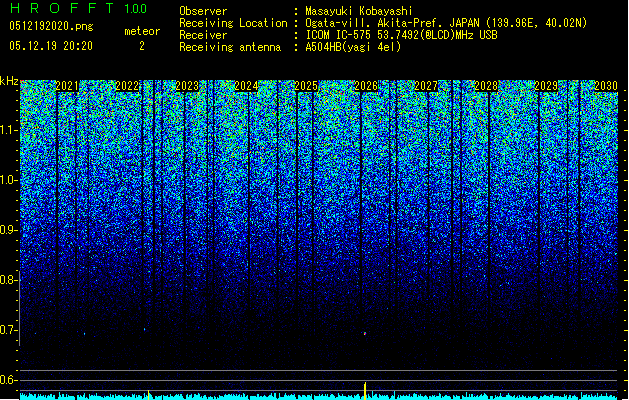Click the 2023 time marker
Viewport: 629px width, 400px height.
point(187,86)
